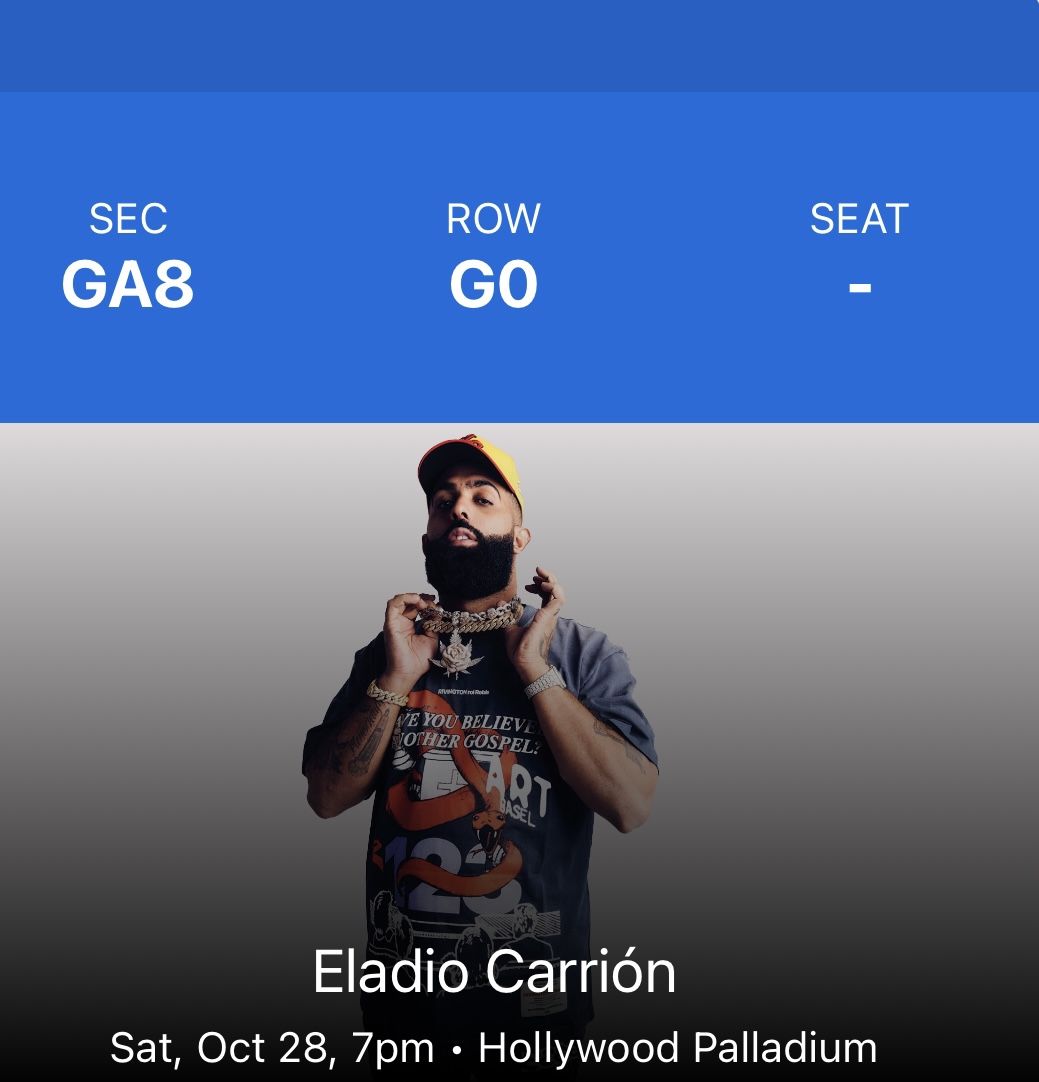Screen dimensions: 1039x1082
Task: Tap the ROW label
Action: click(493, 219)
